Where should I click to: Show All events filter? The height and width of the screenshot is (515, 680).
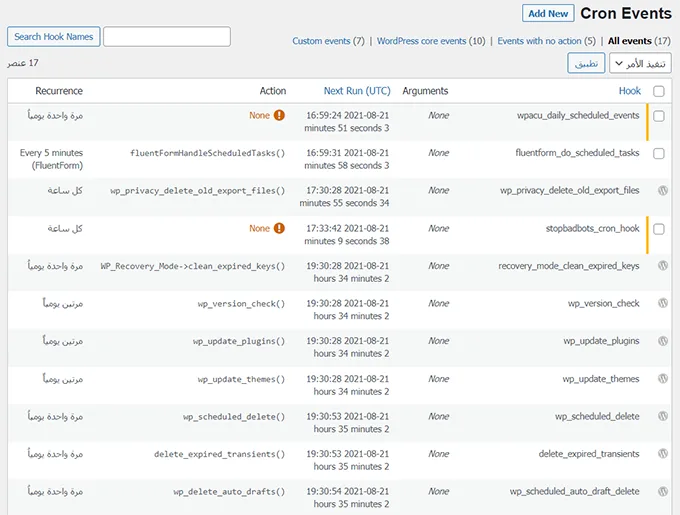point(629,41)
